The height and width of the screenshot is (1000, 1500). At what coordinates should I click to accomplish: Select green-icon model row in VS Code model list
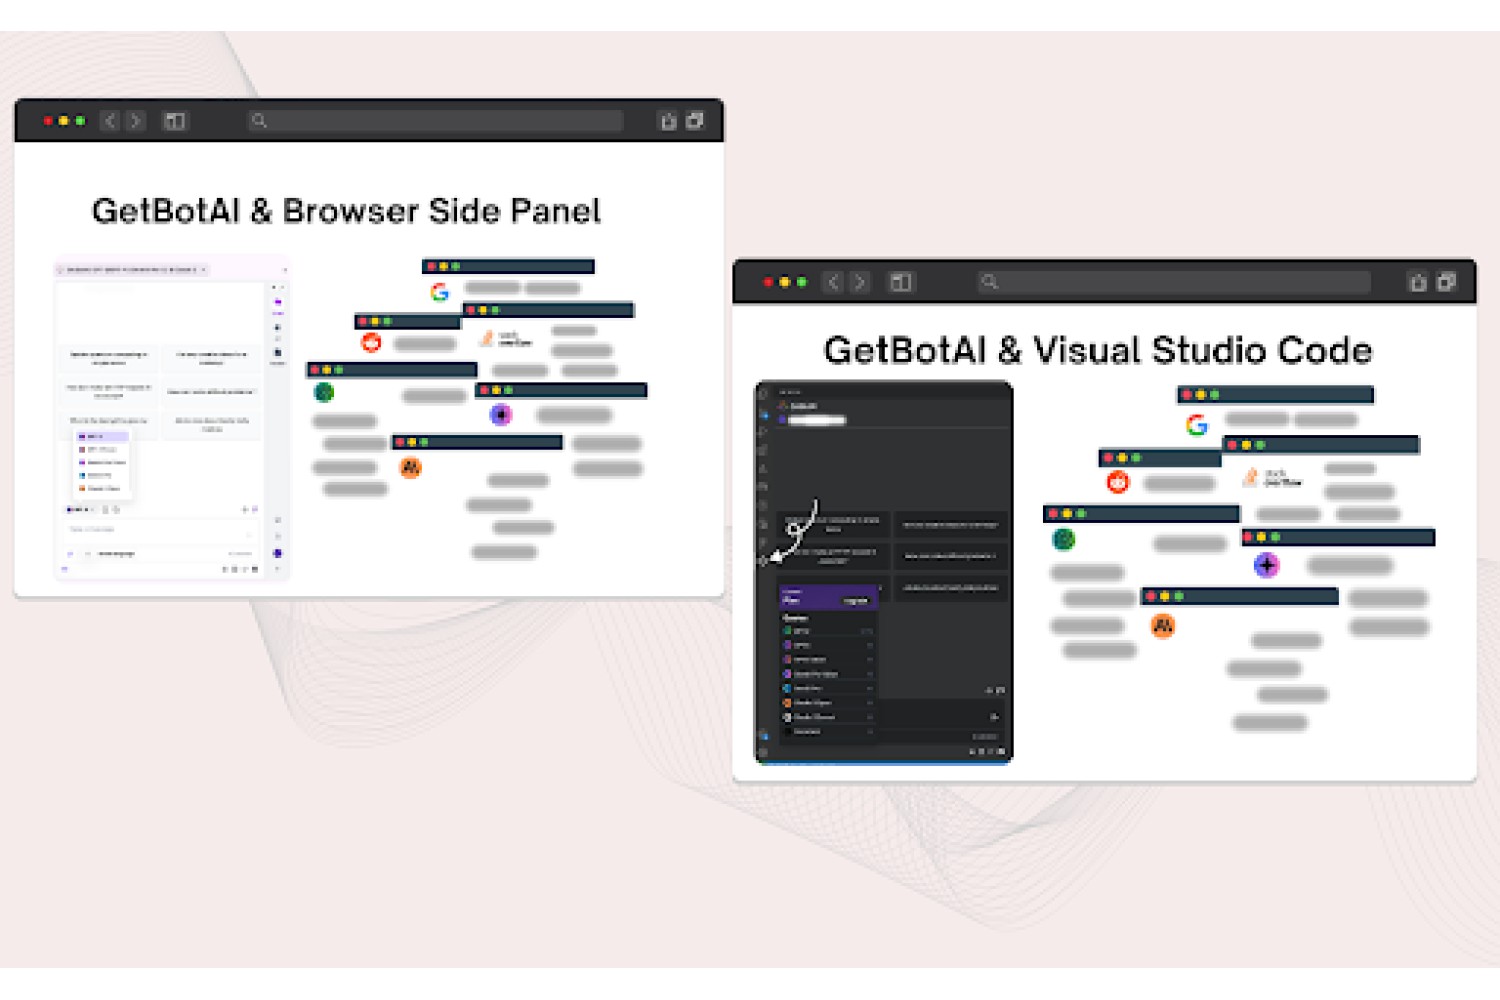coord(828,631)
